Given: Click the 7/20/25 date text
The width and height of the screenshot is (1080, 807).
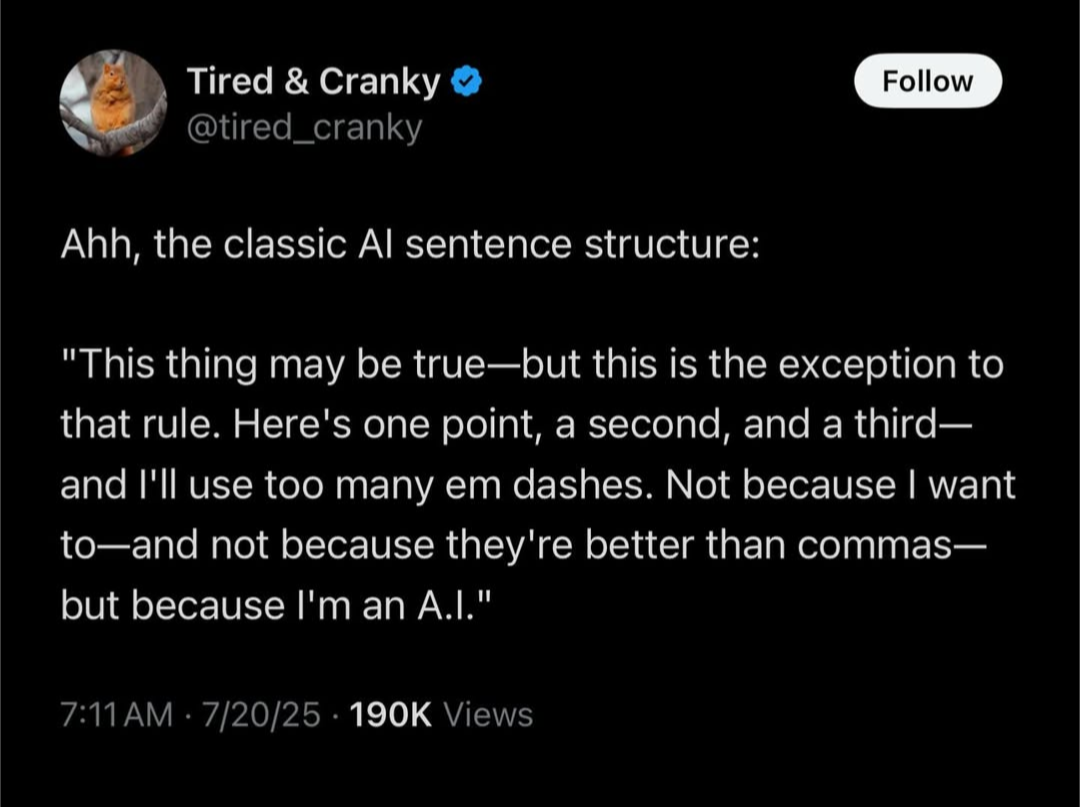Looking at the screenshot, I should (258, 714).
